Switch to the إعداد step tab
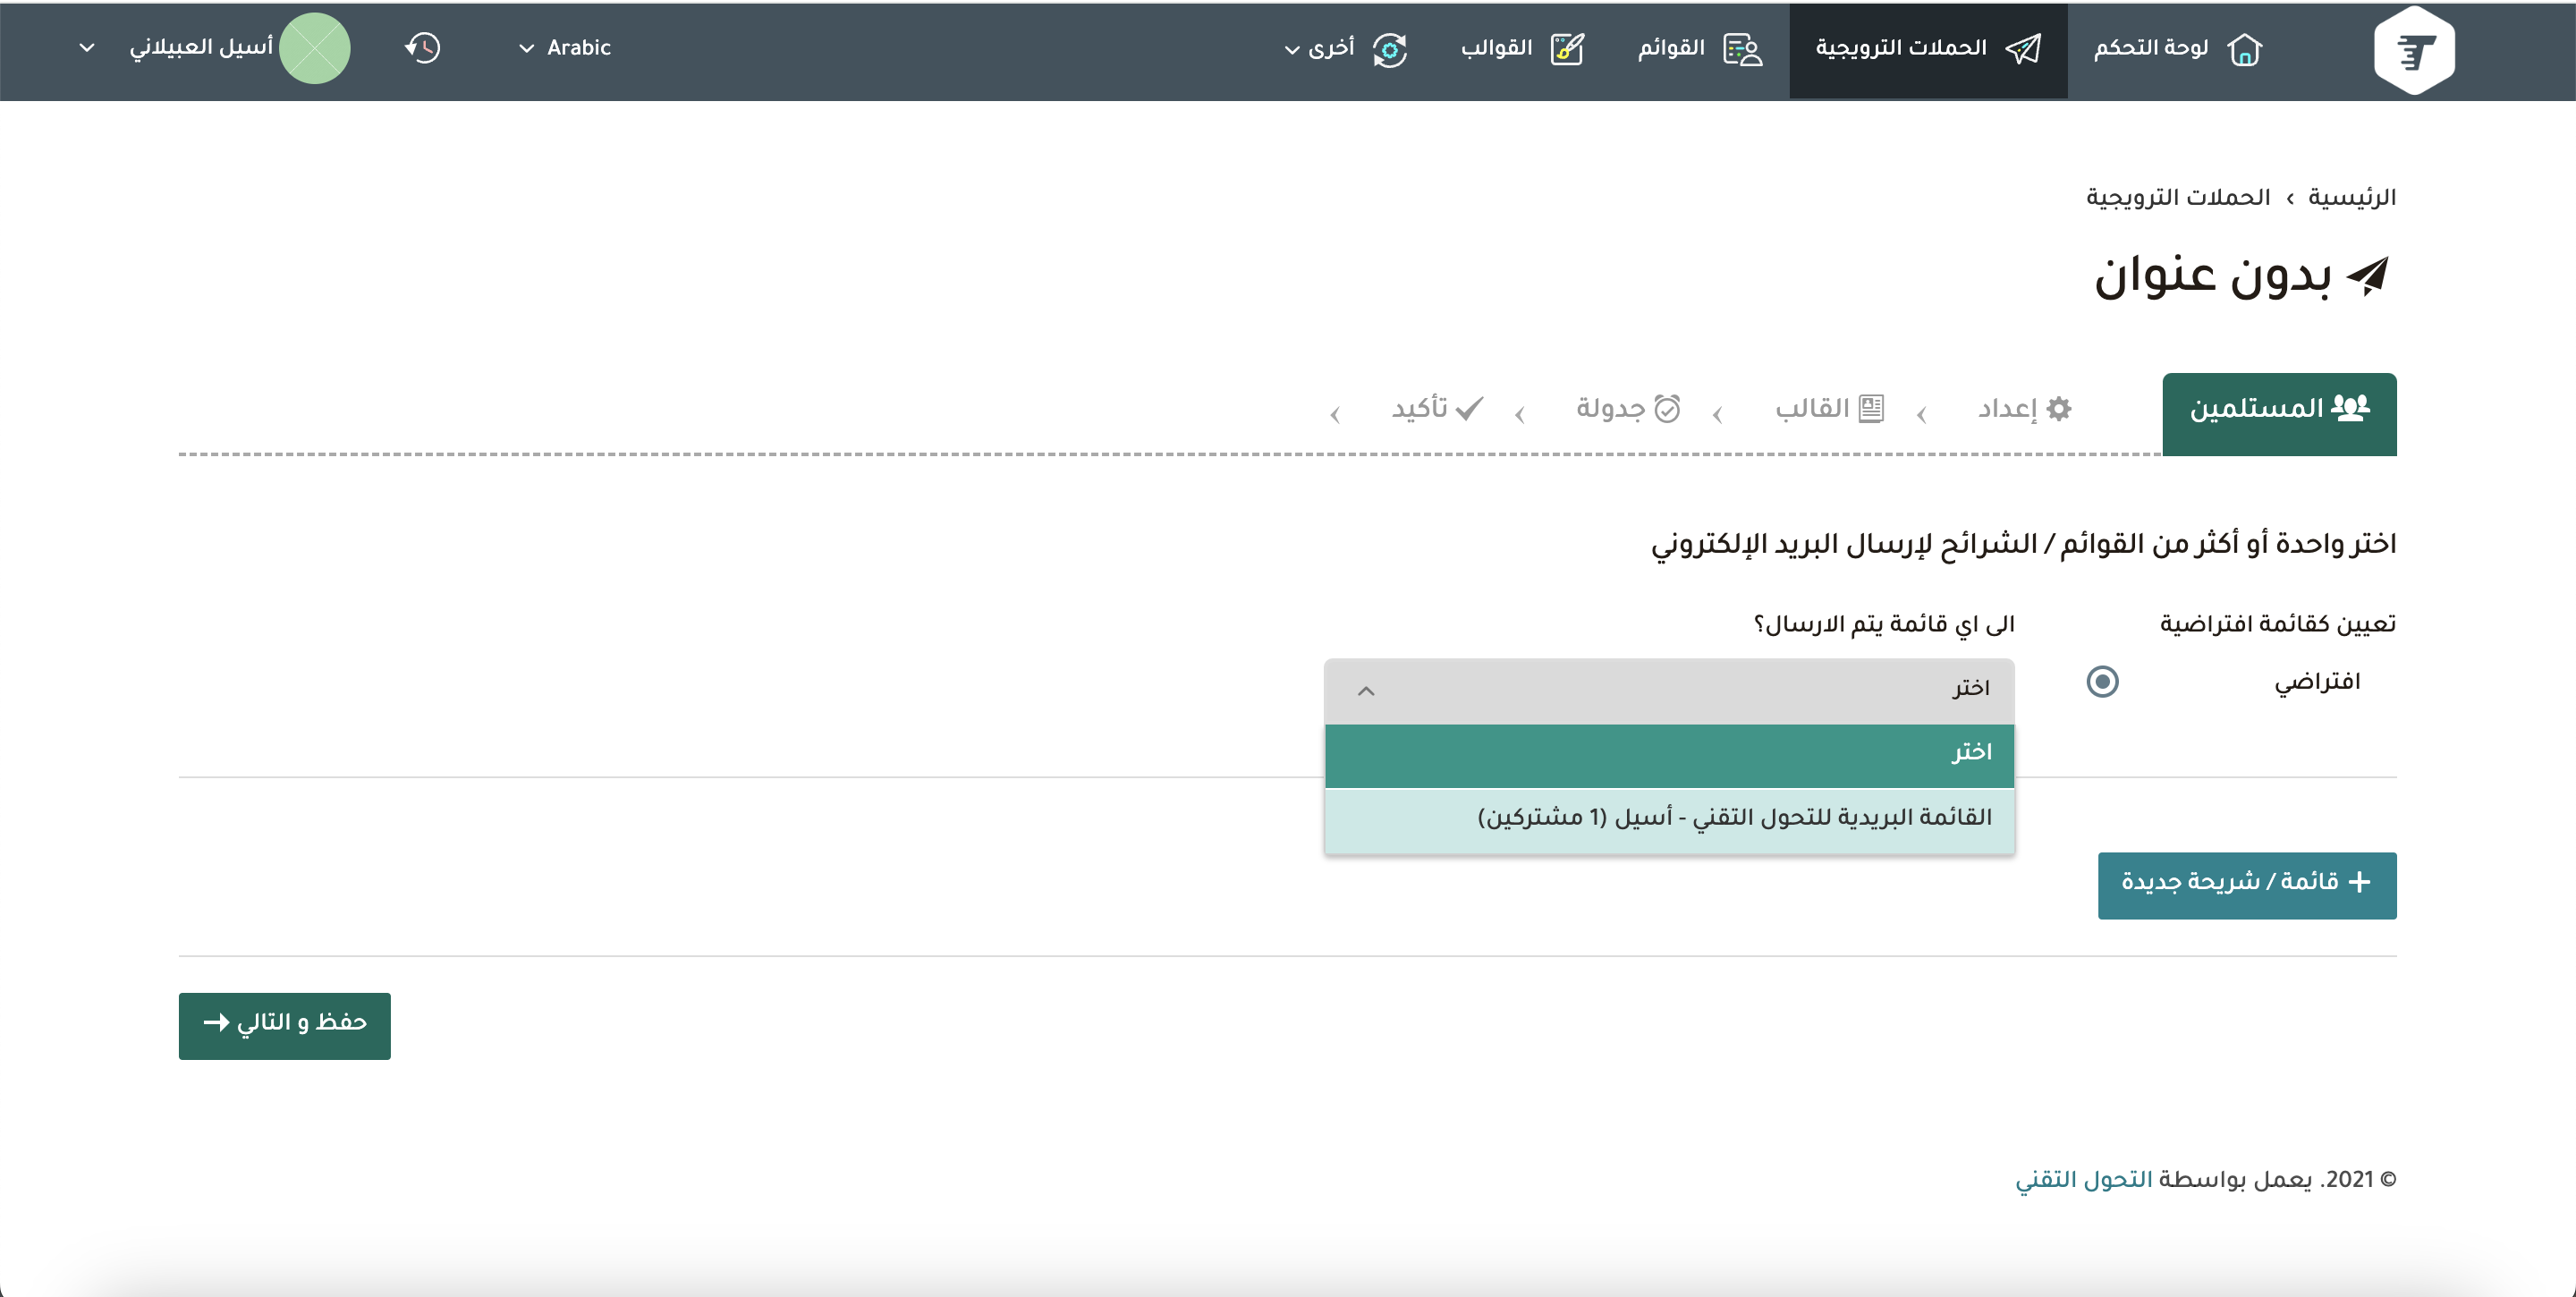The height and width of the screenshot is (1297, 2576). tap(2024, 409)
